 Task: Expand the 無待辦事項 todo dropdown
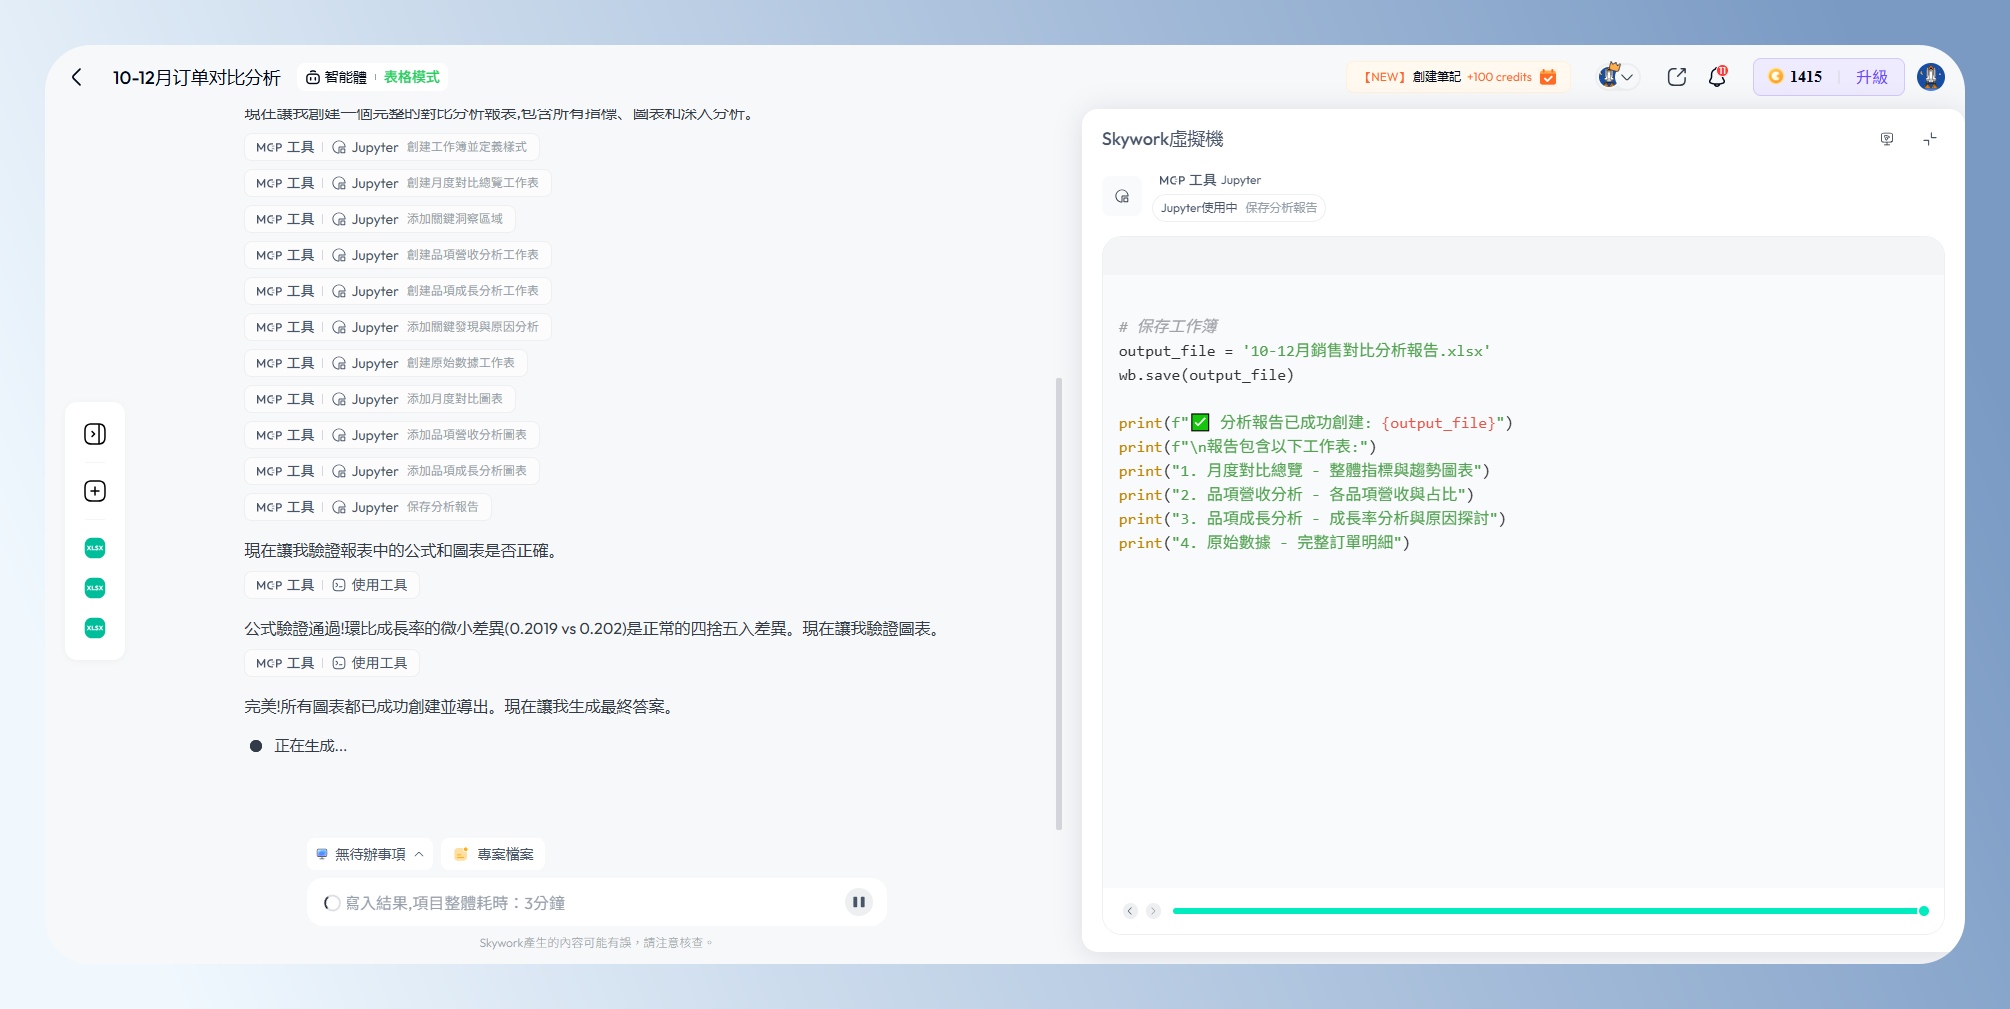click(x=370, y=854)
